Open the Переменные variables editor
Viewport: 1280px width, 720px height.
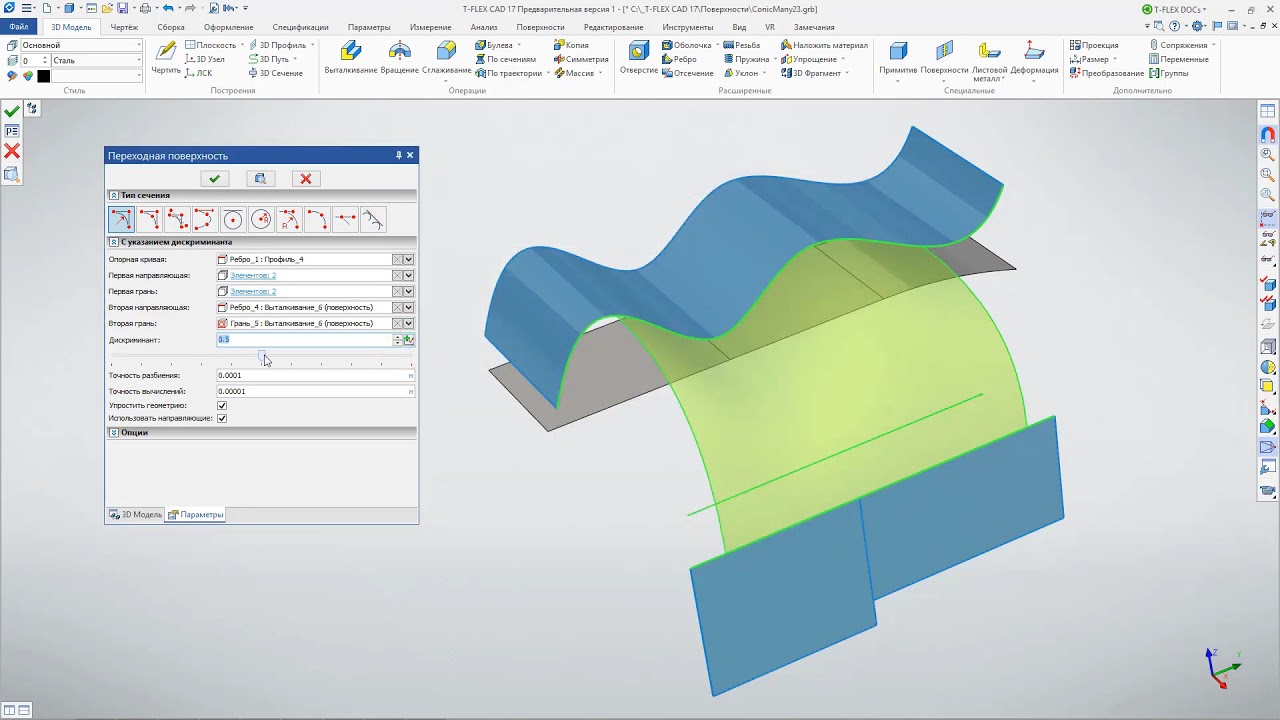(x=1178, y=59)
